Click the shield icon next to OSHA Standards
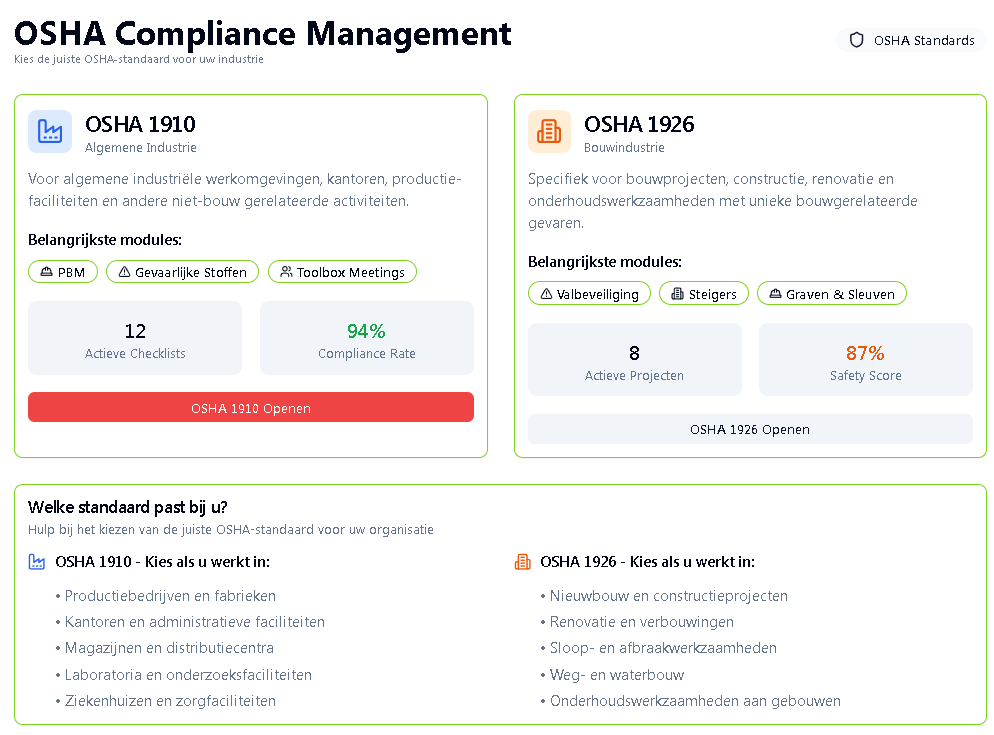 856,40
